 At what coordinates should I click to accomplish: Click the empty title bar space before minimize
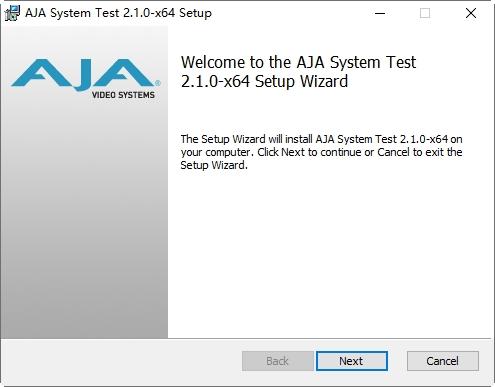(290, 13)
